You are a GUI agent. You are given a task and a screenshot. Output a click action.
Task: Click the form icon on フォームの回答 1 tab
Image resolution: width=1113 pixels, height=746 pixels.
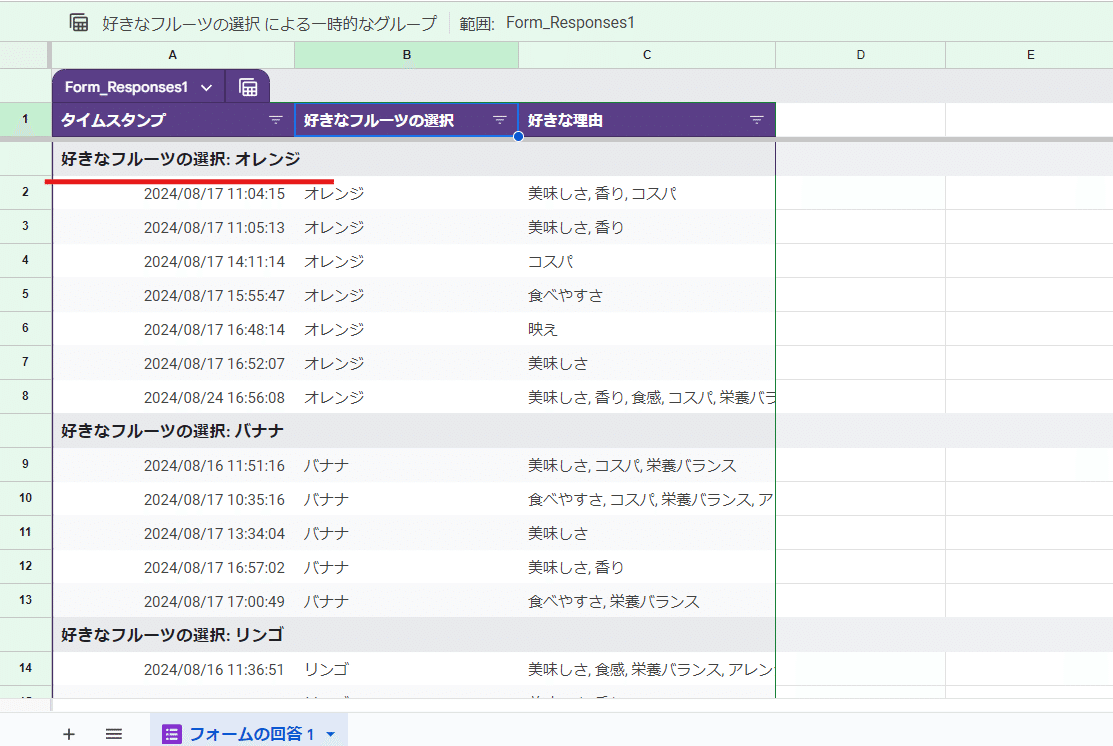(172, 734)
